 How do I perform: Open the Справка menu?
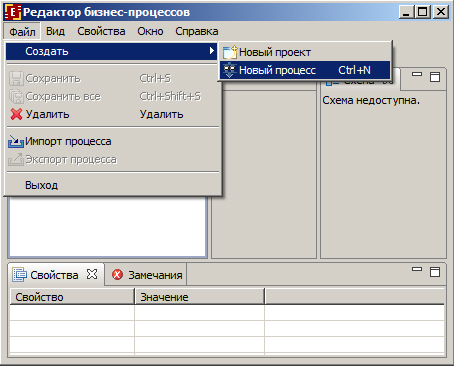point(197,31)
